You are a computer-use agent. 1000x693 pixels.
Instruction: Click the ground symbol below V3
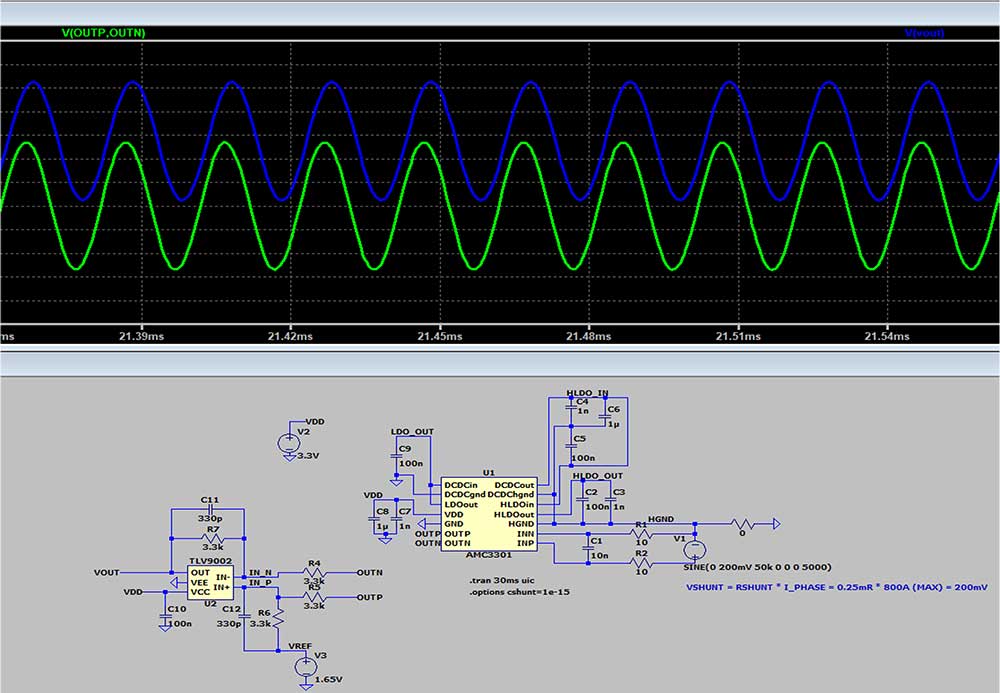[306, 686]
